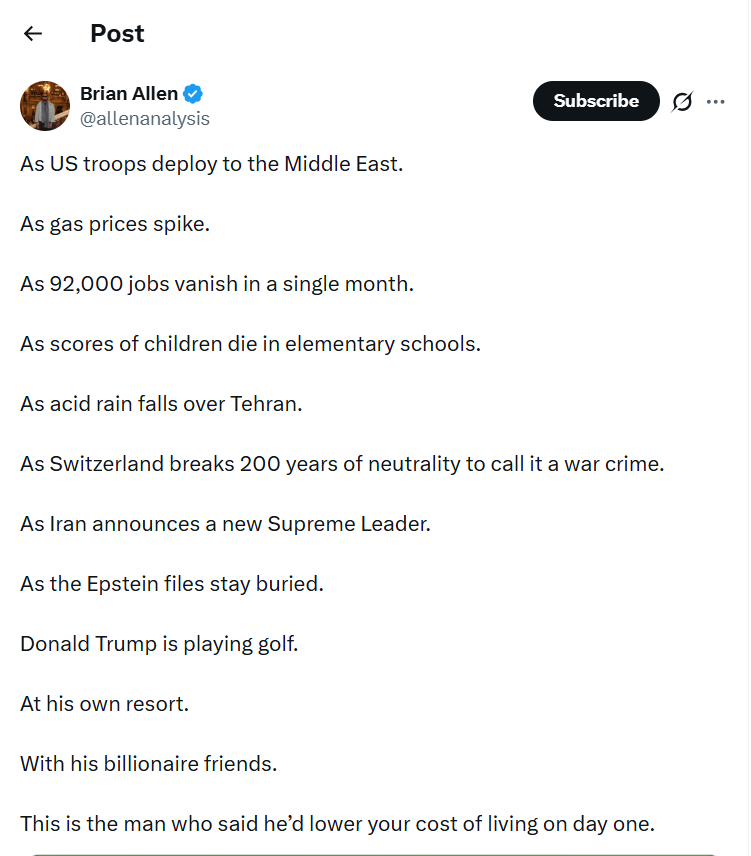Click the new Supreme Leader line

click(225, 524)
